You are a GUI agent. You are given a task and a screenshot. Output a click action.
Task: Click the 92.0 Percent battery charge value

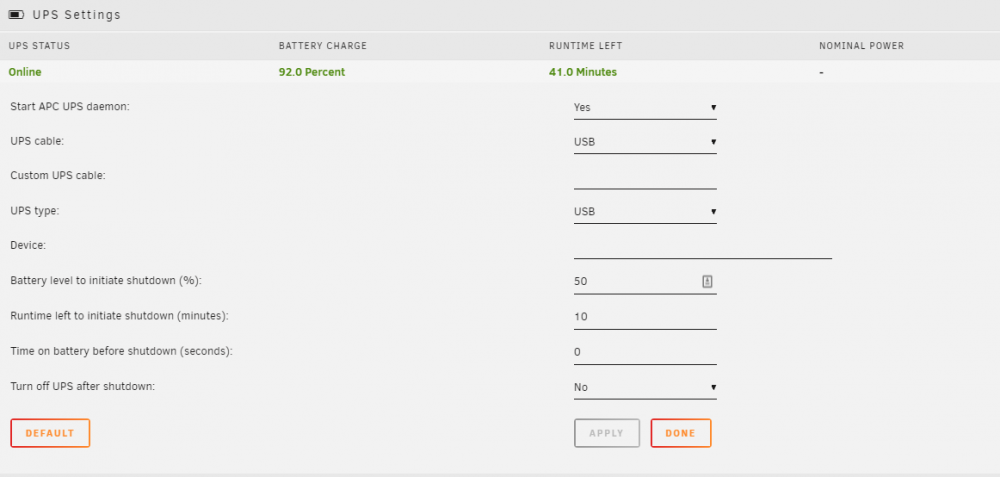pos(312,72)
